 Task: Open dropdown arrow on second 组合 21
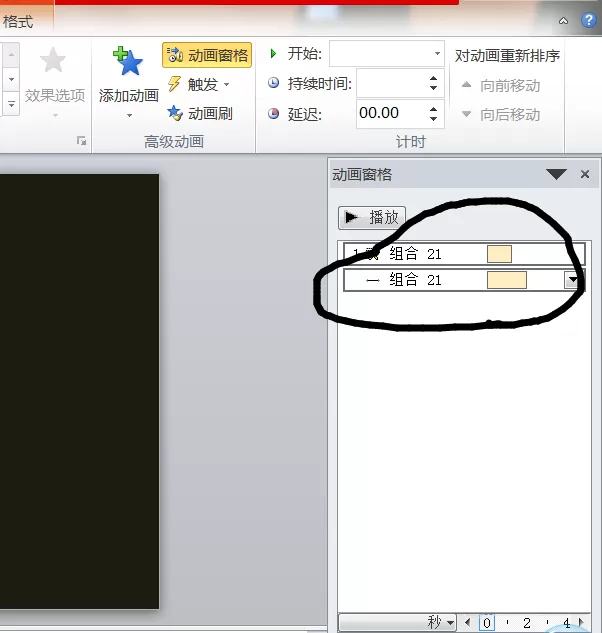573,280
